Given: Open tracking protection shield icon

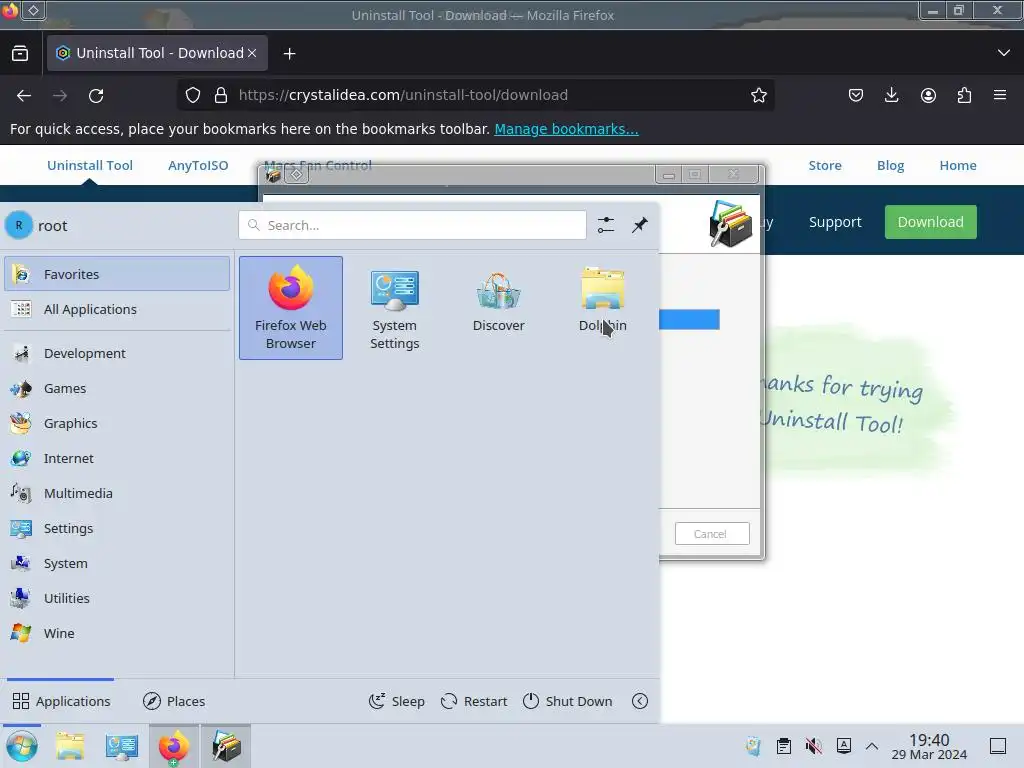Looking at the screenshot, I should coord(193,95).
